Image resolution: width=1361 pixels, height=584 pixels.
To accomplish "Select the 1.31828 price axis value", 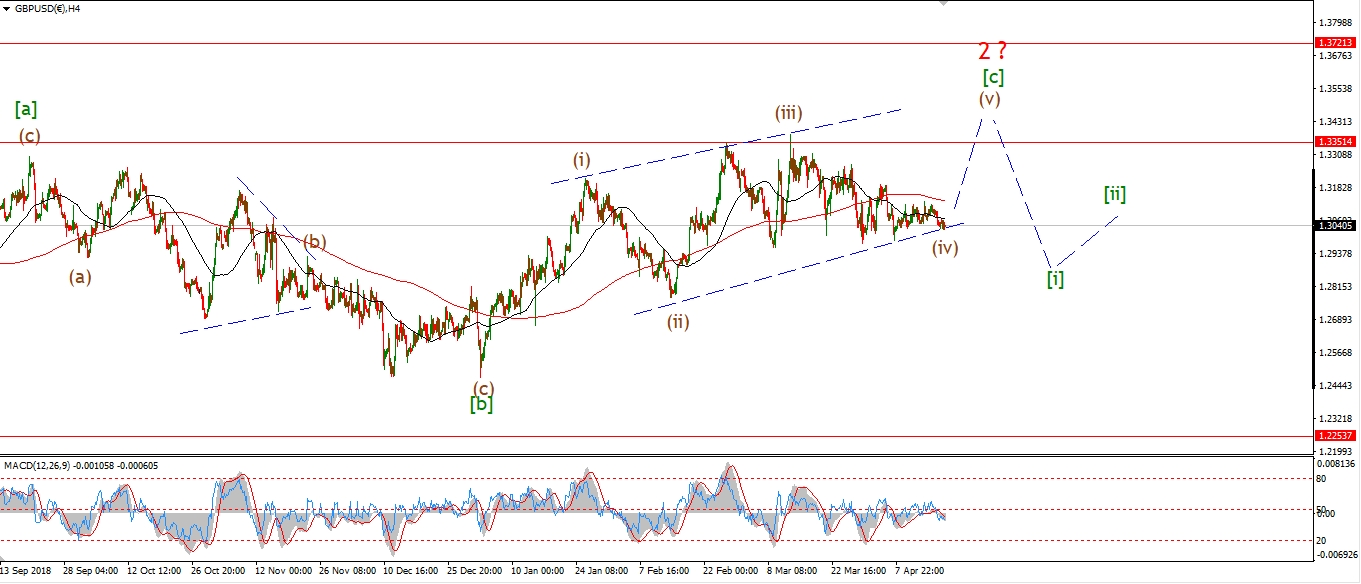I will point(1338,188).
